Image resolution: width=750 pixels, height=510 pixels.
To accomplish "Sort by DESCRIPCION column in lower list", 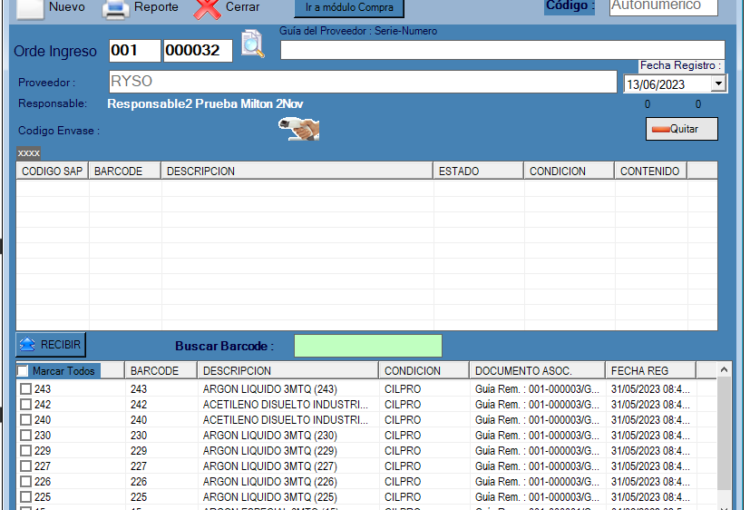I will pos(288,371).
